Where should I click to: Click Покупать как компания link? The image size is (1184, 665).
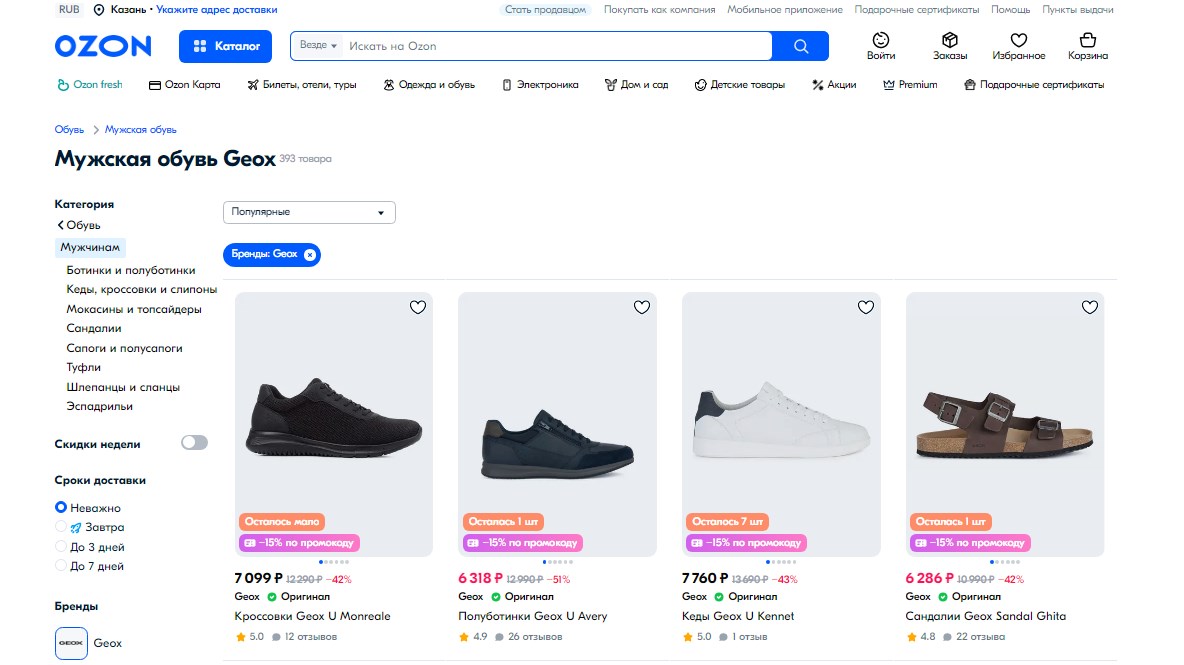click(x=659, y=10)
